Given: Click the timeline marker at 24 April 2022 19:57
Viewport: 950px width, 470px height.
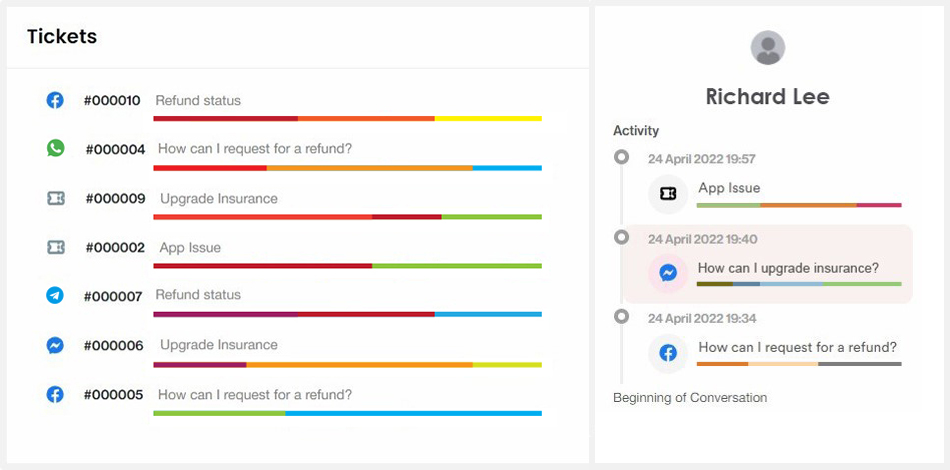Looking at the screenshot, I should 621,157.
